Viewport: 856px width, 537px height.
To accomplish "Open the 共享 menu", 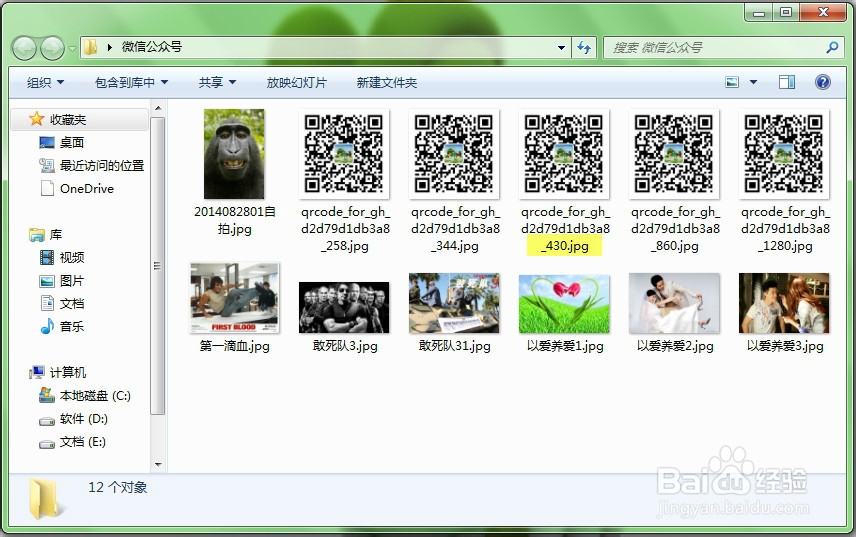I will [217, 82].
